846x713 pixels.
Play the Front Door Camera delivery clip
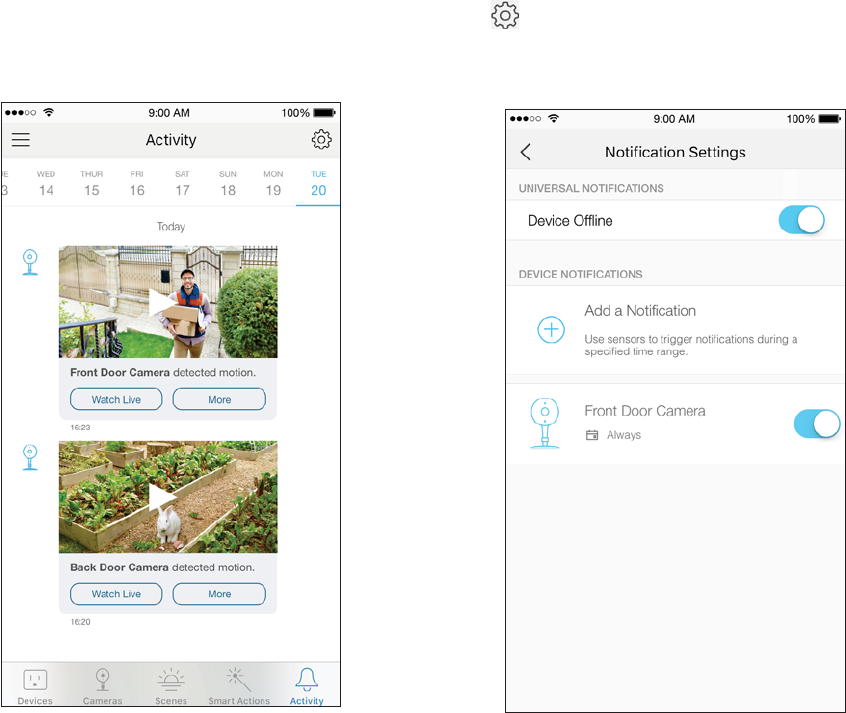click(x=162, y=302)
